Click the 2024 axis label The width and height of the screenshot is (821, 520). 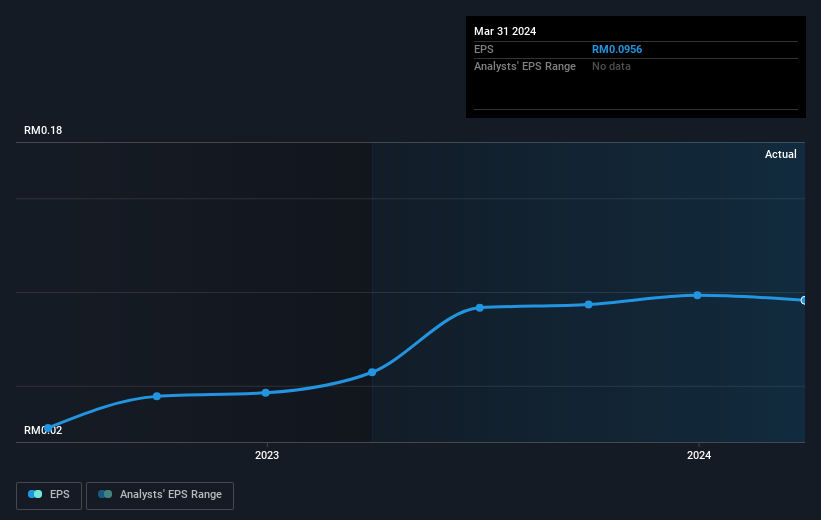tap(699, 455)
